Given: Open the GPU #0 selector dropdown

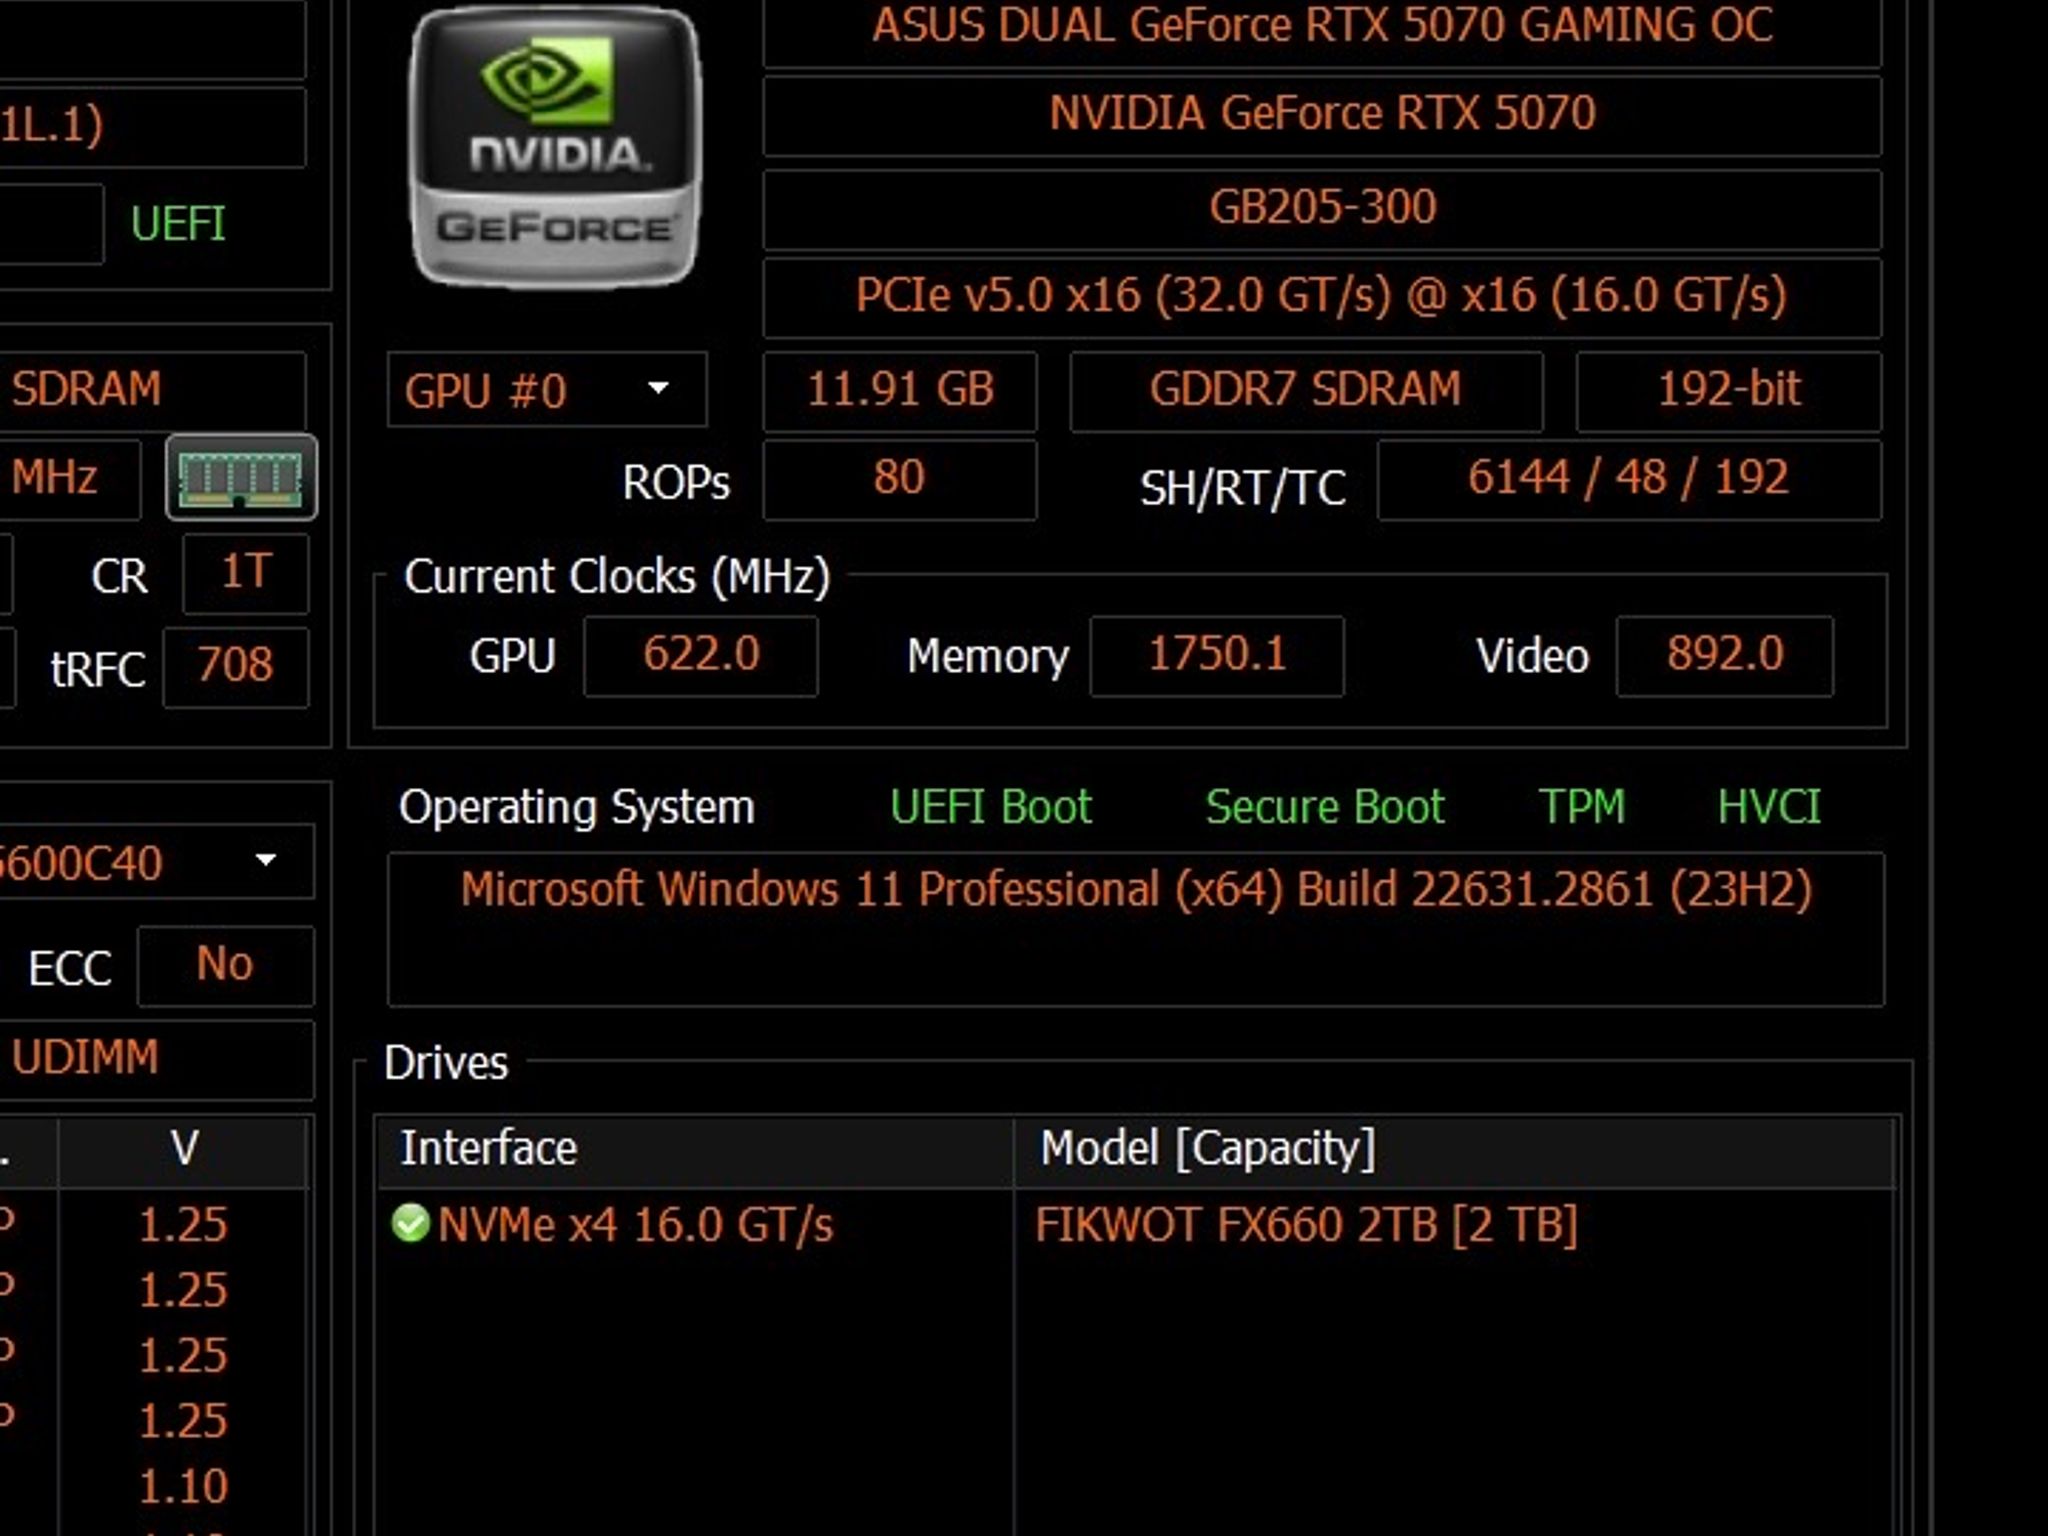Looking at the screenshot, I should pos(547,390).
